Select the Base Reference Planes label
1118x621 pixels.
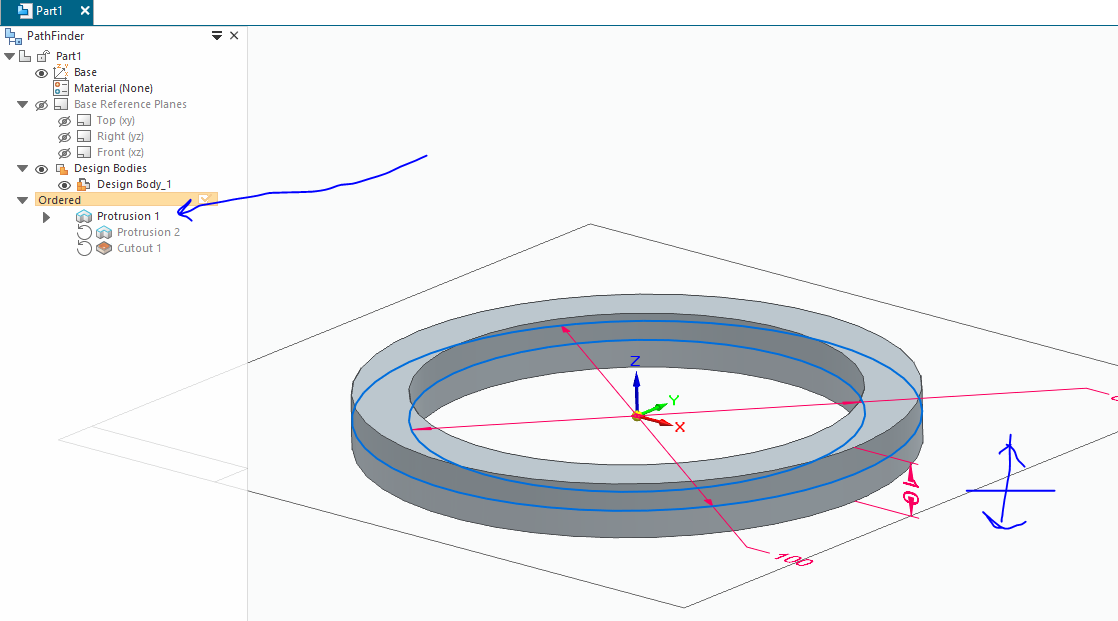click(x=130, y=104)
